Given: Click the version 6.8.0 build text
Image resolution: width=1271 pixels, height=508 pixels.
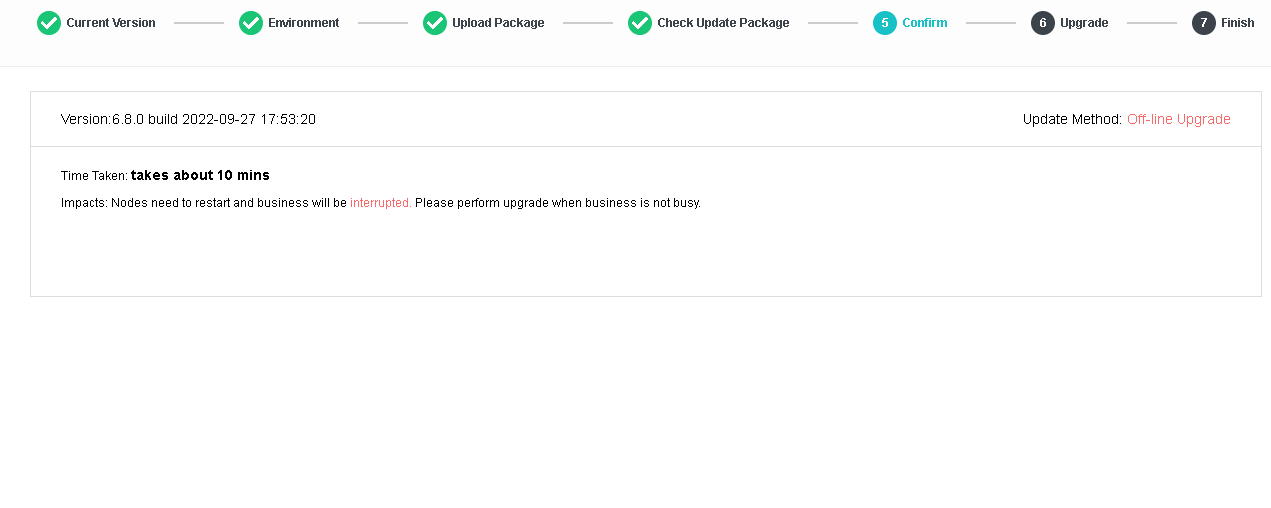Looking at the screenshot, I should [x=188, y=119].
